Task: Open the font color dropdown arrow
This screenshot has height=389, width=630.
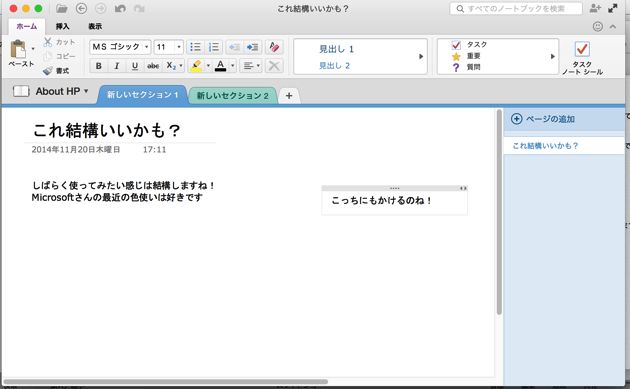Action: point(233,66)
